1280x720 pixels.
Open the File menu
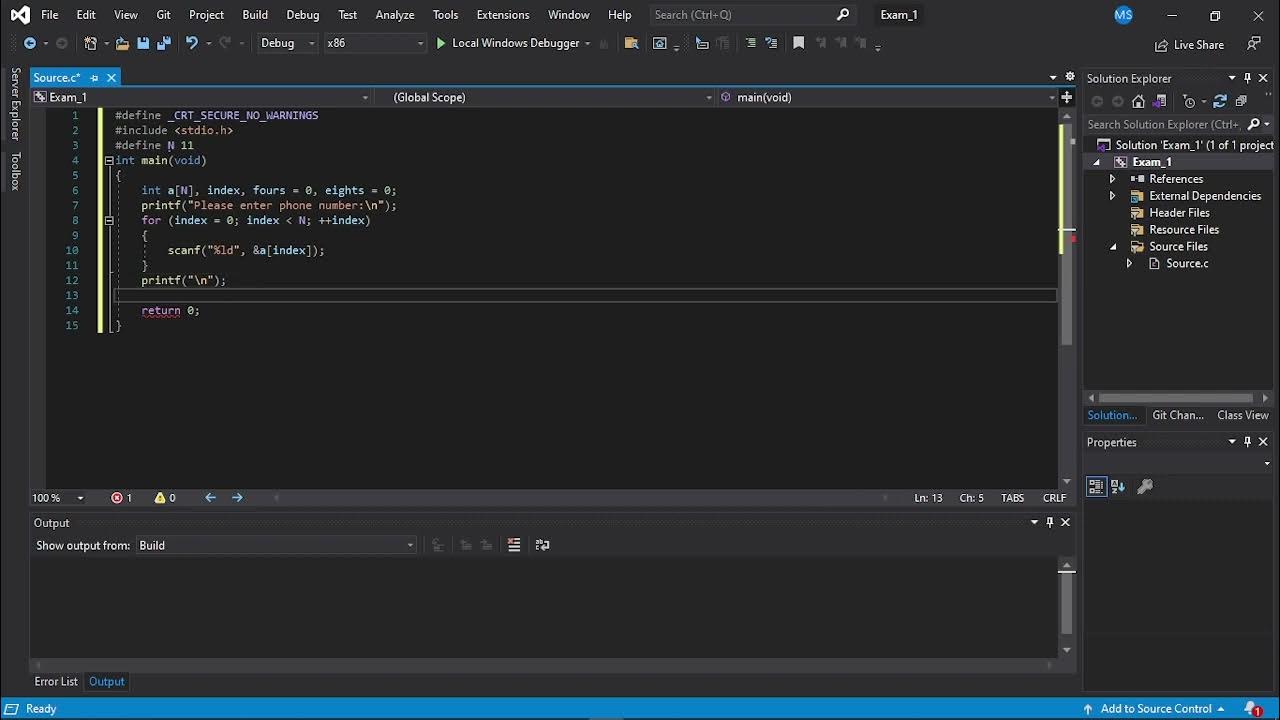pos(50,15)
